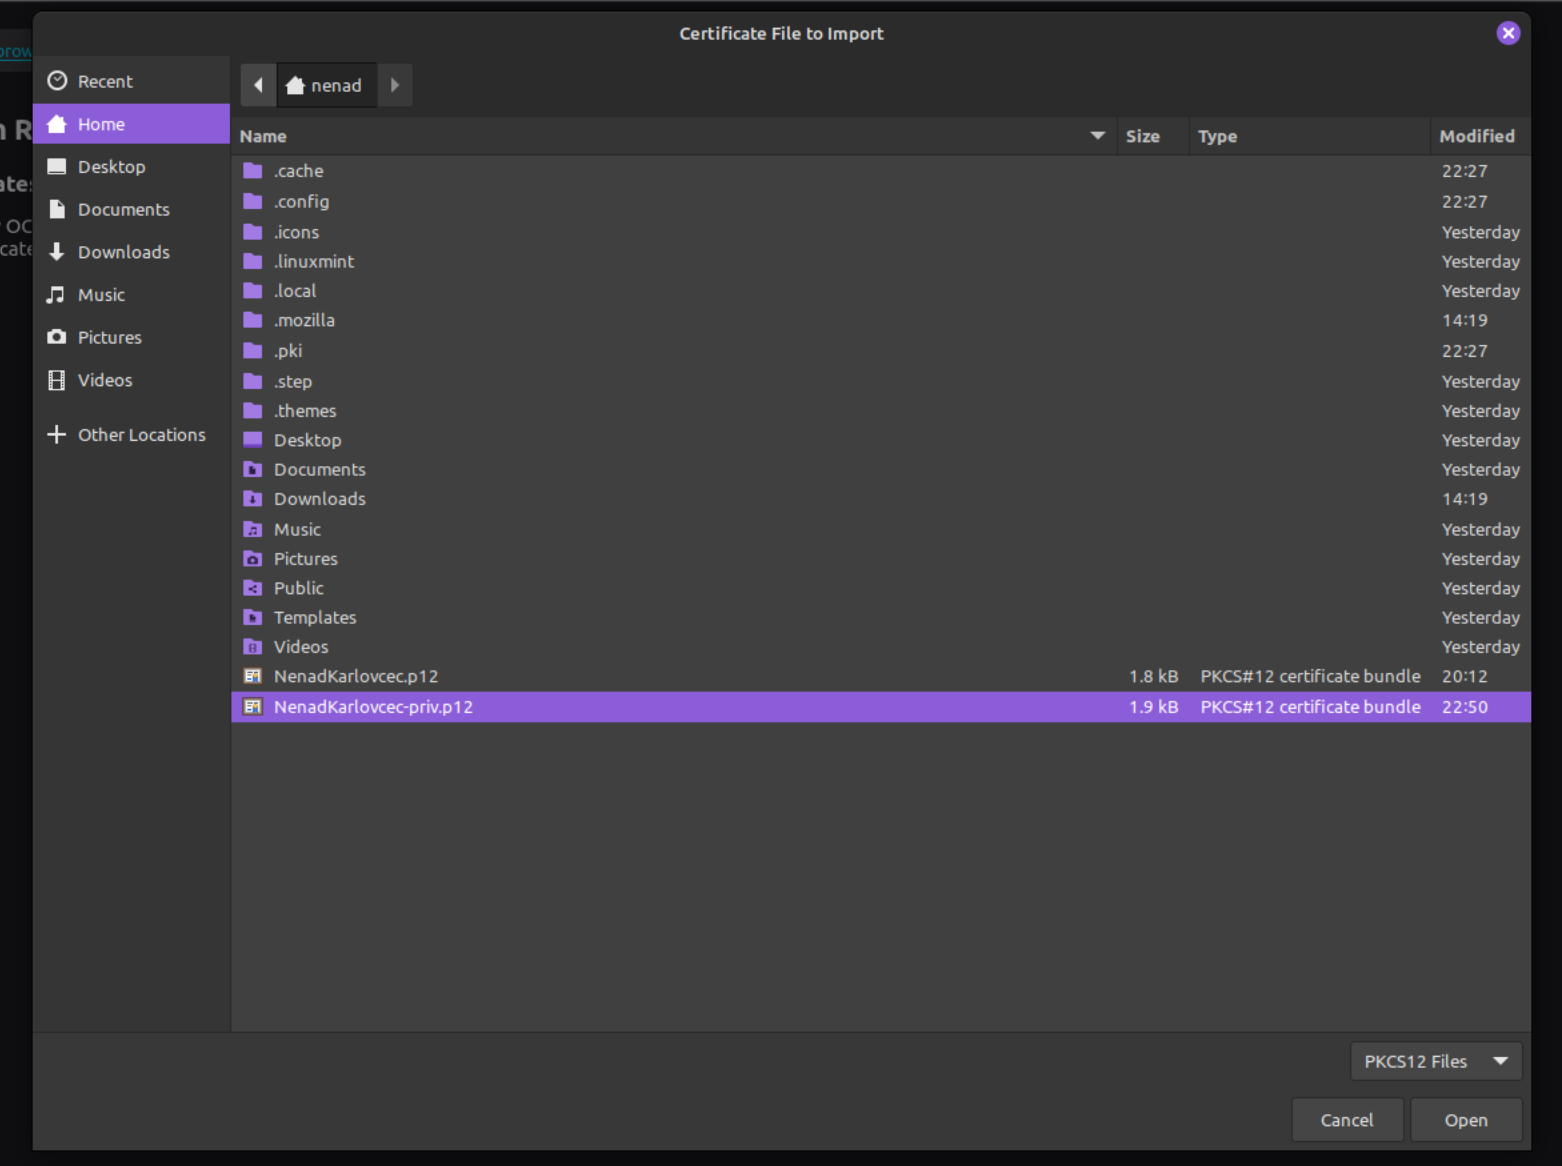Open Downloads in the sidebar
This screenshot has width=1562, height=1166.
[131, 252]
